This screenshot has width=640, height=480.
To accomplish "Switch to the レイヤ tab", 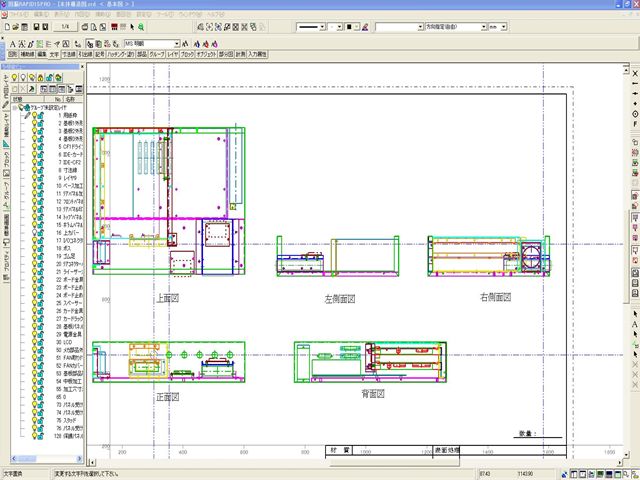I will click(173, 54).
